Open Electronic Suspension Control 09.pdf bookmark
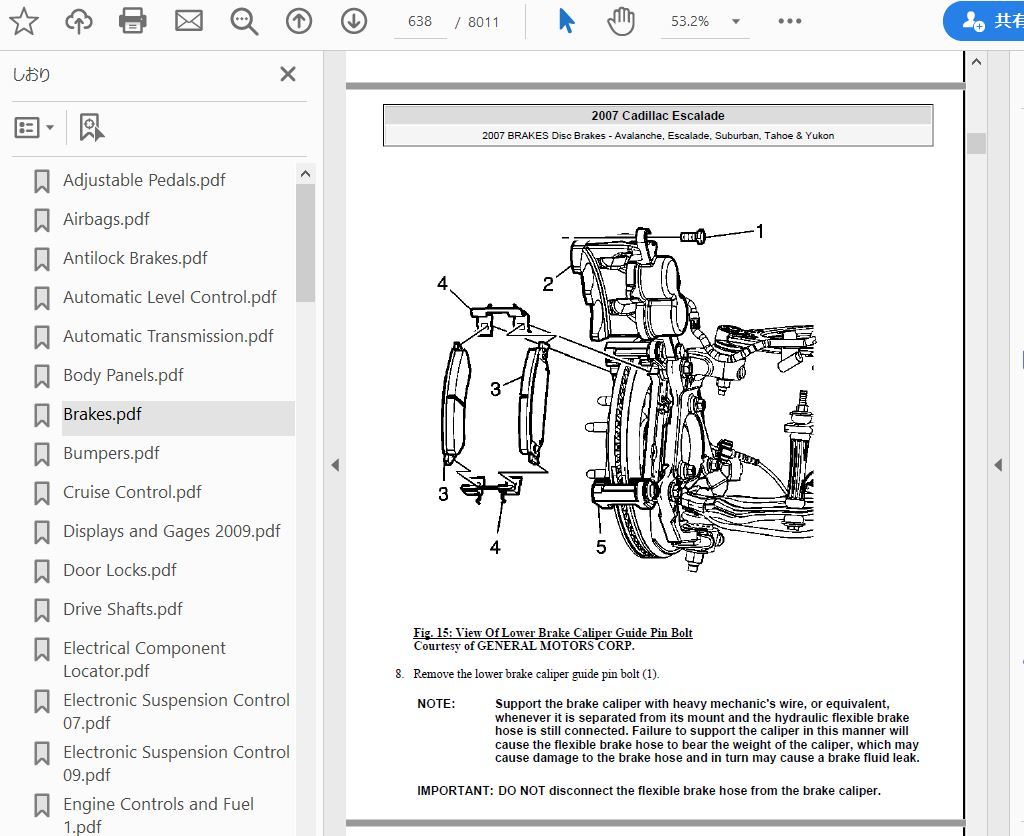This screenshot has height=836, width=1024. coord(176,763)
